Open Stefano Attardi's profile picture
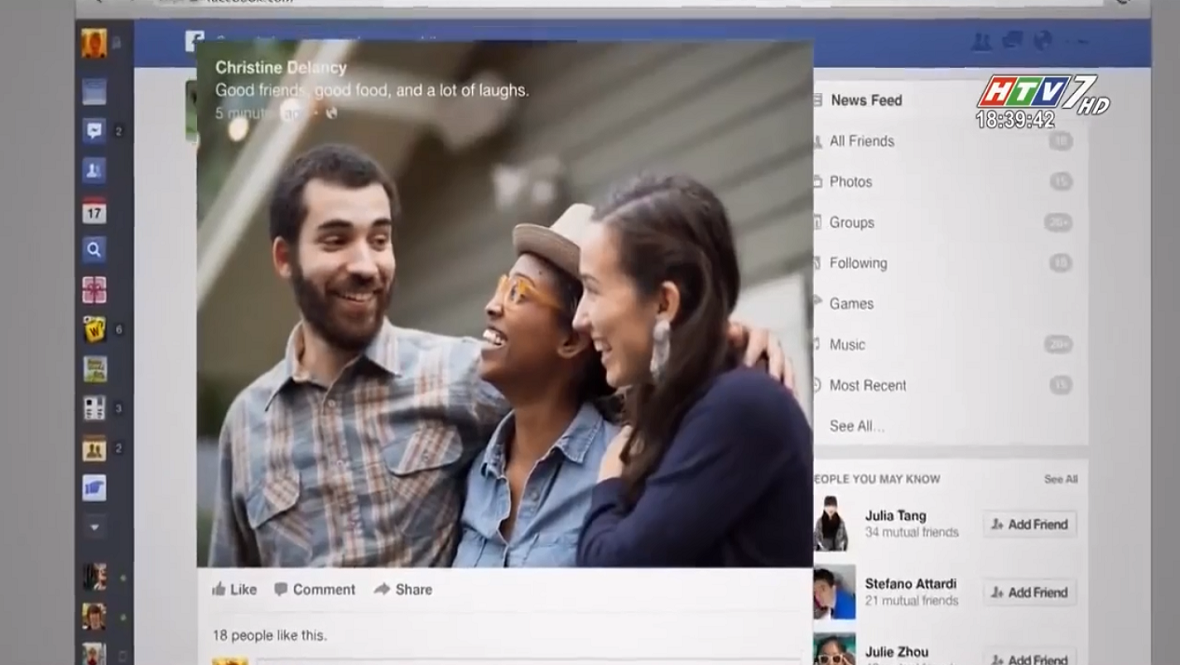This screenshot has height=665, width=1180. pos(834,592)
